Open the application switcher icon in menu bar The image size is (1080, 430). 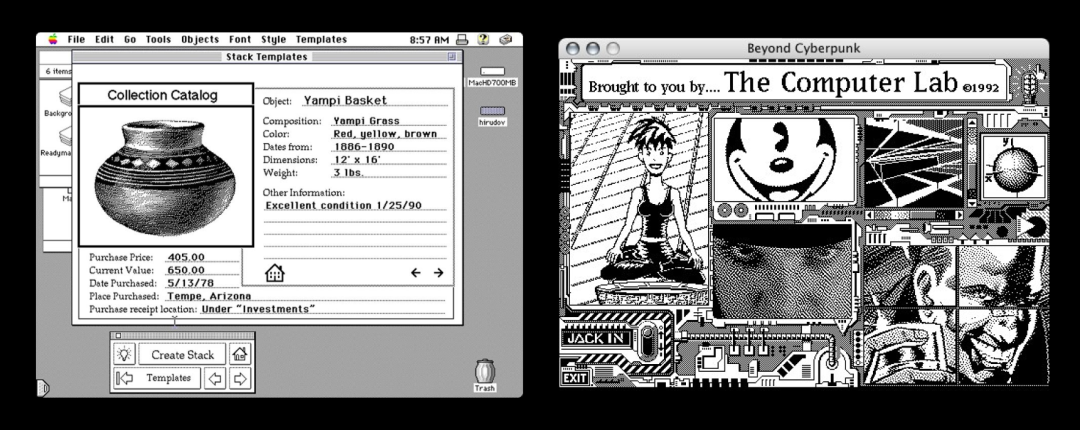pyautogui.click(x=506, y=39)
